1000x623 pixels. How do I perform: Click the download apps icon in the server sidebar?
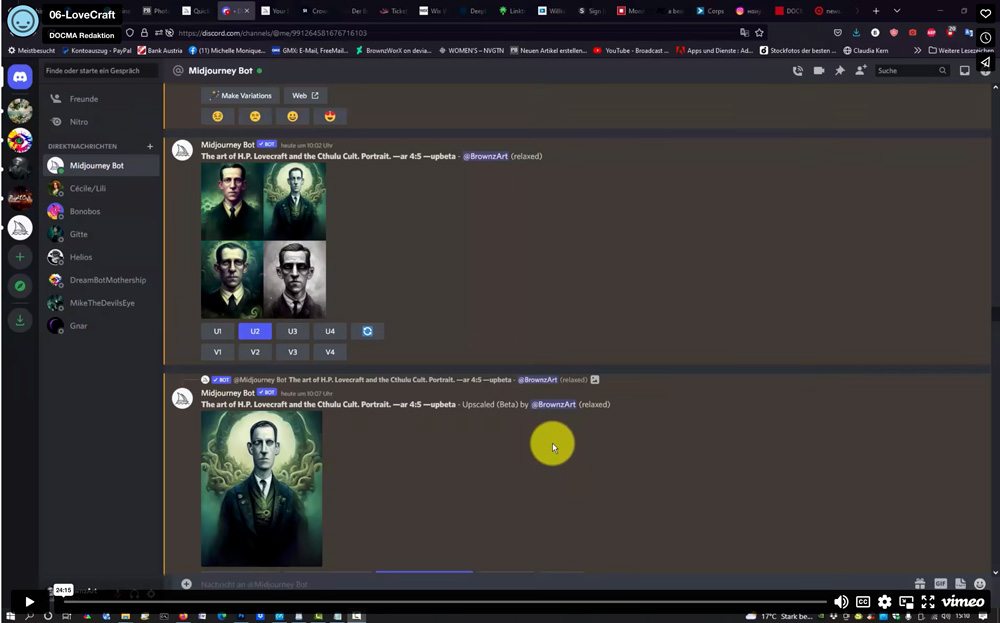(20, 320)
